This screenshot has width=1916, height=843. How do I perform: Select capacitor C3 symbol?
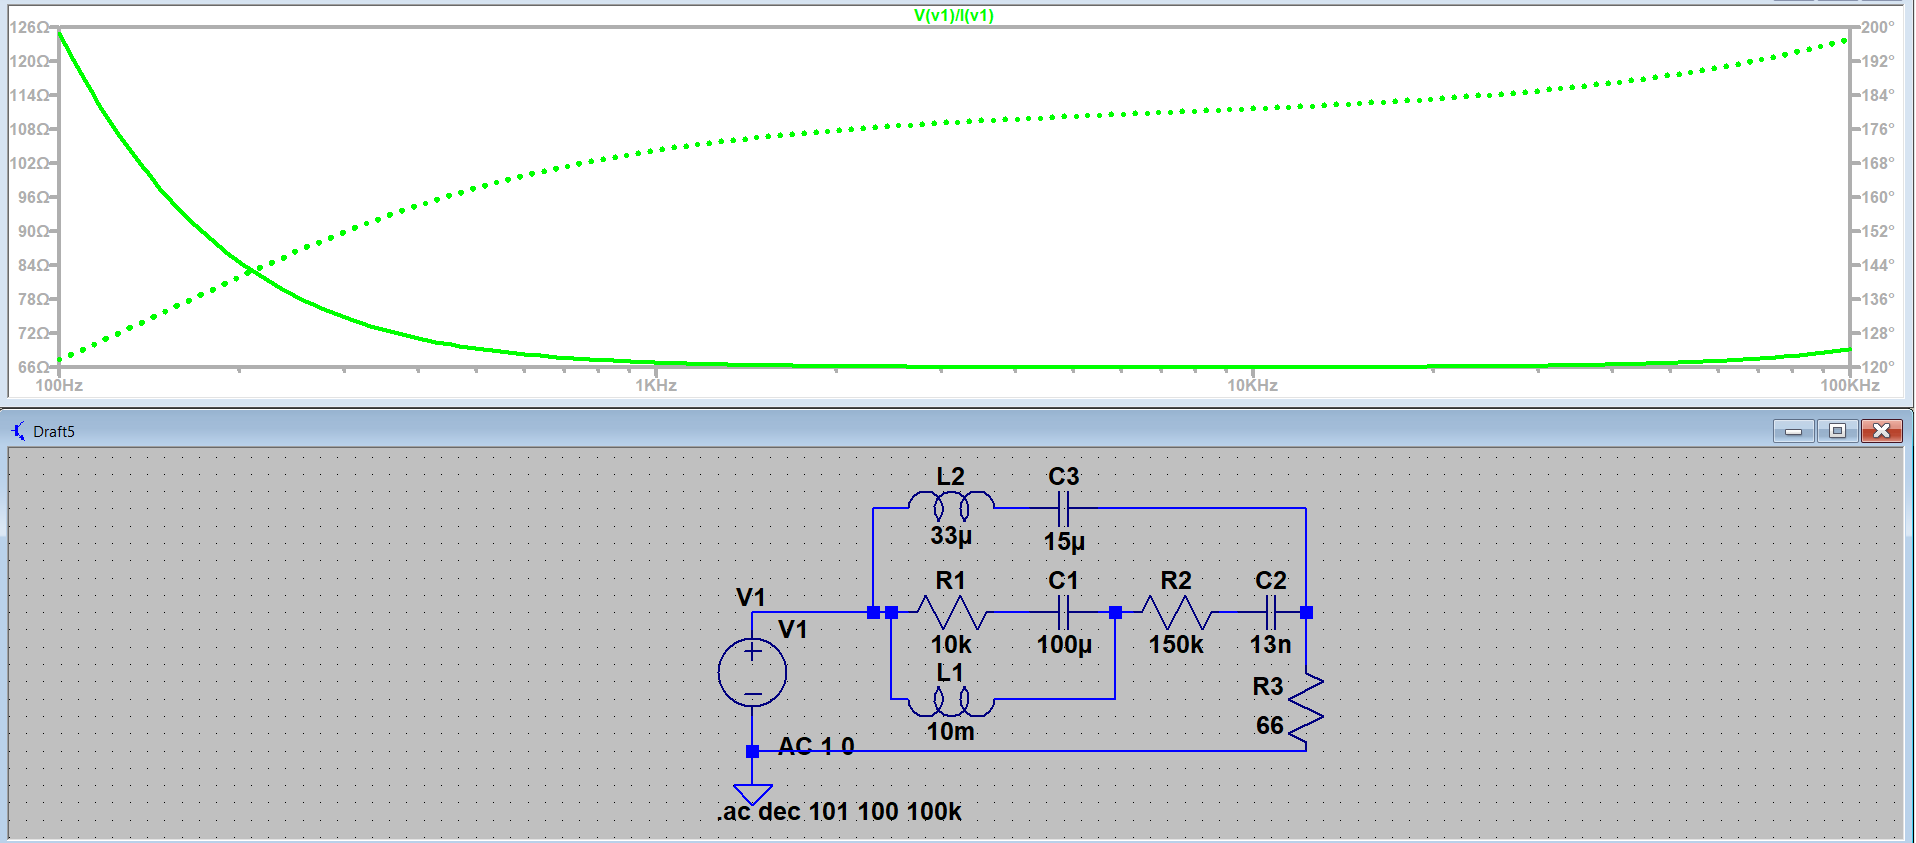tap(1064, 508)
